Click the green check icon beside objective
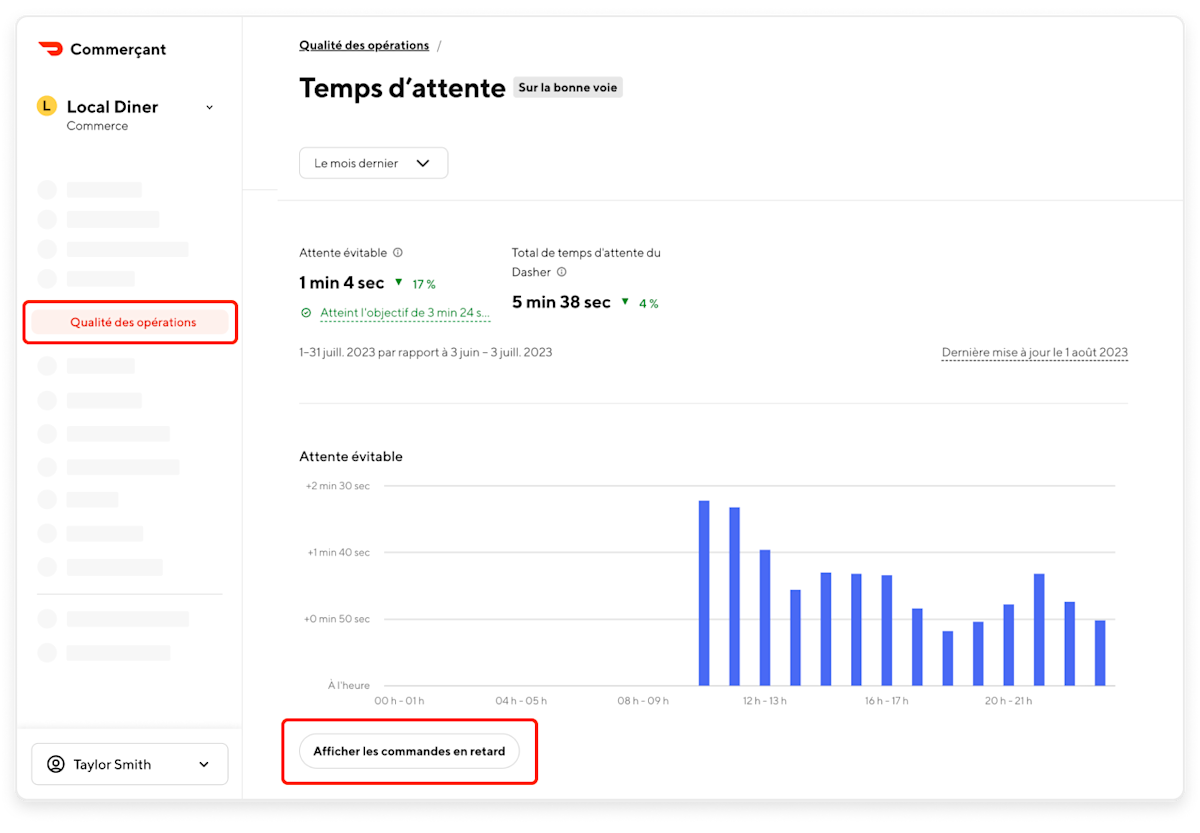Image resolution: width=1200 pixels, height=833 pixels. click(306, 313)
